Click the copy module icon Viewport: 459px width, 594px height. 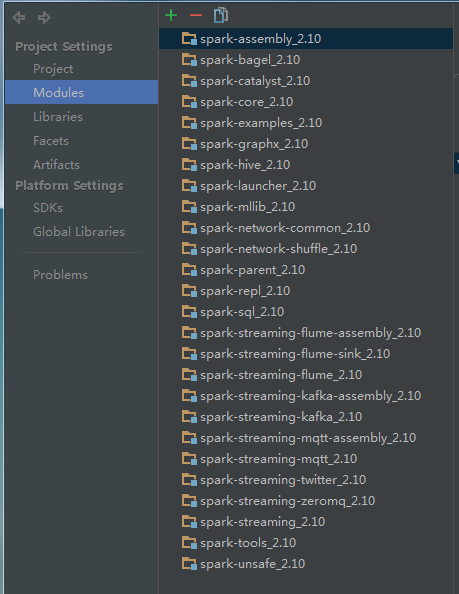click(x=221, y=16)
